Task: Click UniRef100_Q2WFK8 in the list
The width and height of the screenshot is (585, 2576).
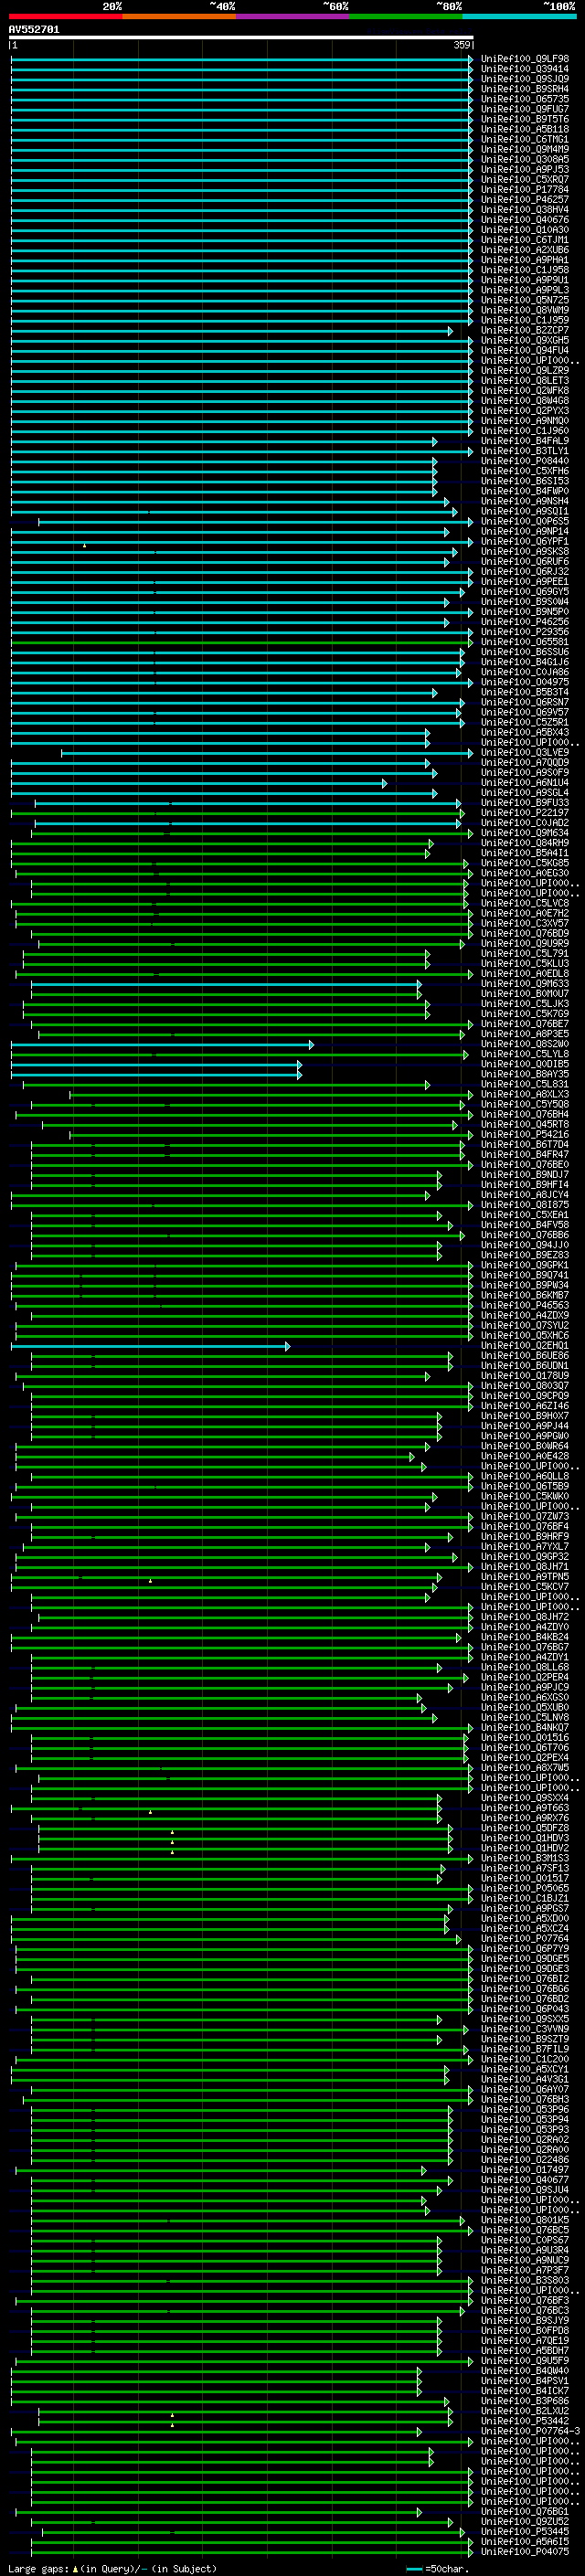Action: click(x=525, y=391)
